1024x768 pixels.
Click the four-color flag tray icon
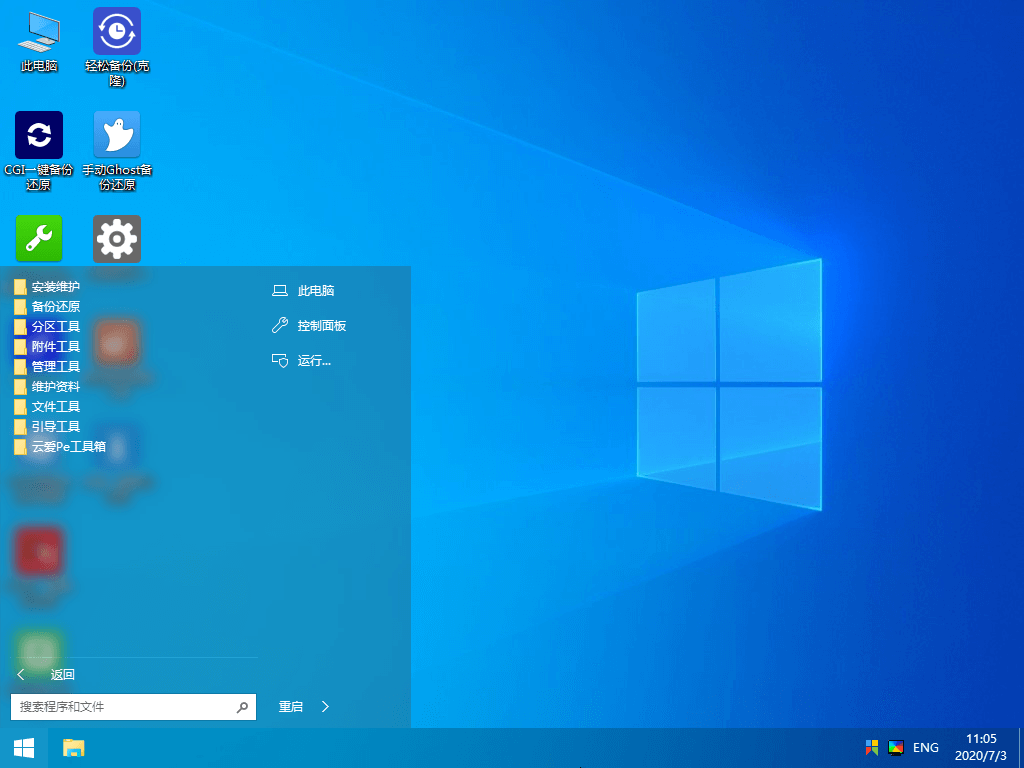[x=872, y=747]
